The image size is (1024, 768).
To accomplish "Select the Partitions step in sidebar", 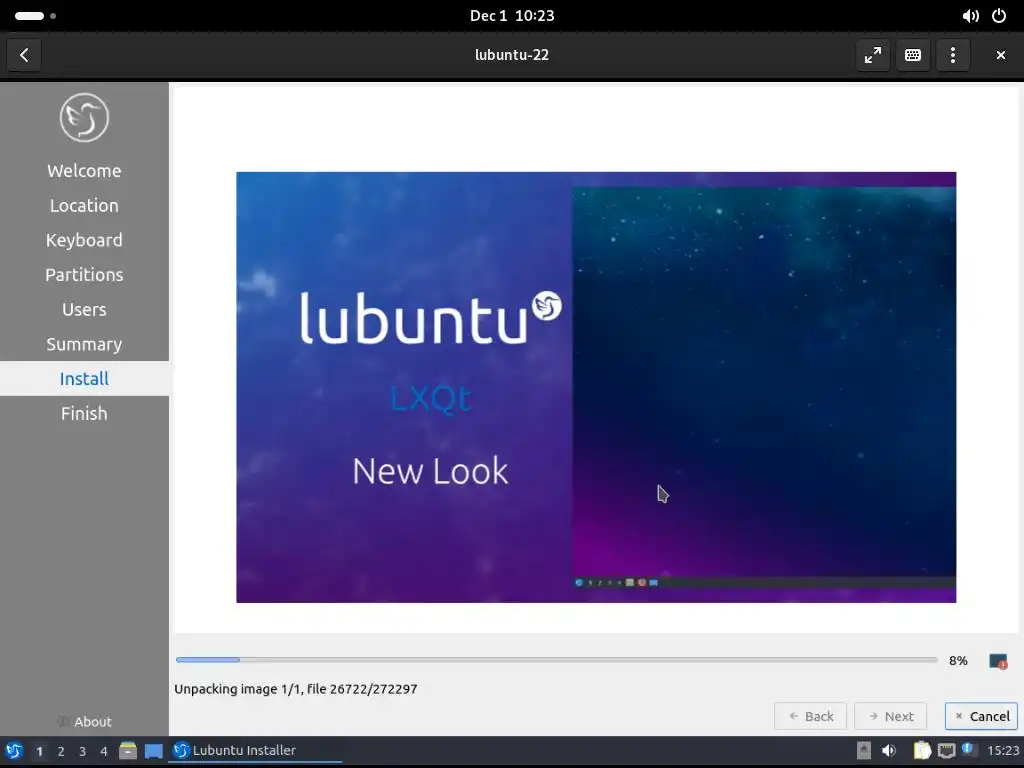I will pyautogui.click(x=84, y=275).
